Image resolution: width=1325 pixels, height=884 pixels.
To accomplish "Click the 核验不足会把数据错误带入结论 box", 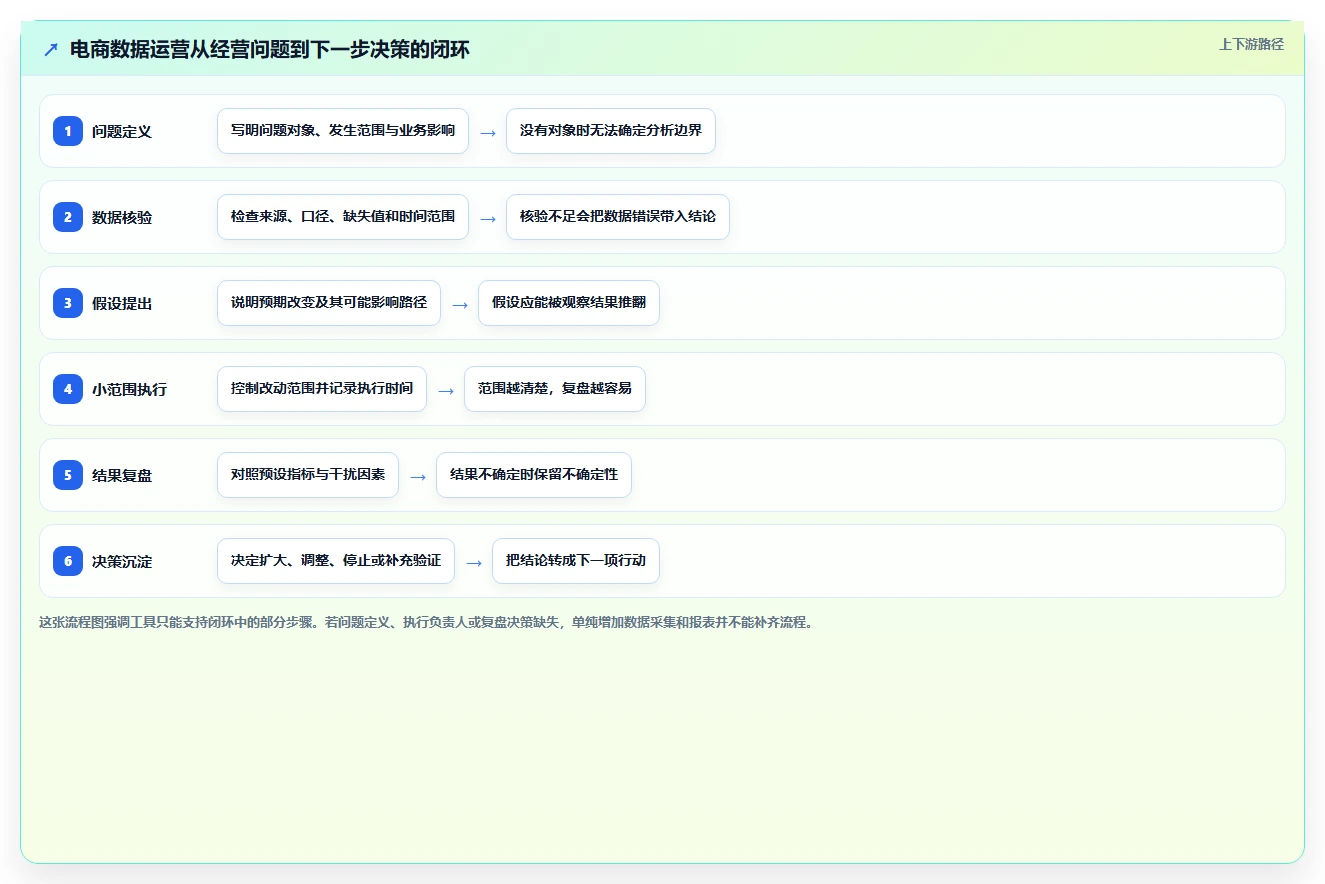I will [x=618, y=217].
